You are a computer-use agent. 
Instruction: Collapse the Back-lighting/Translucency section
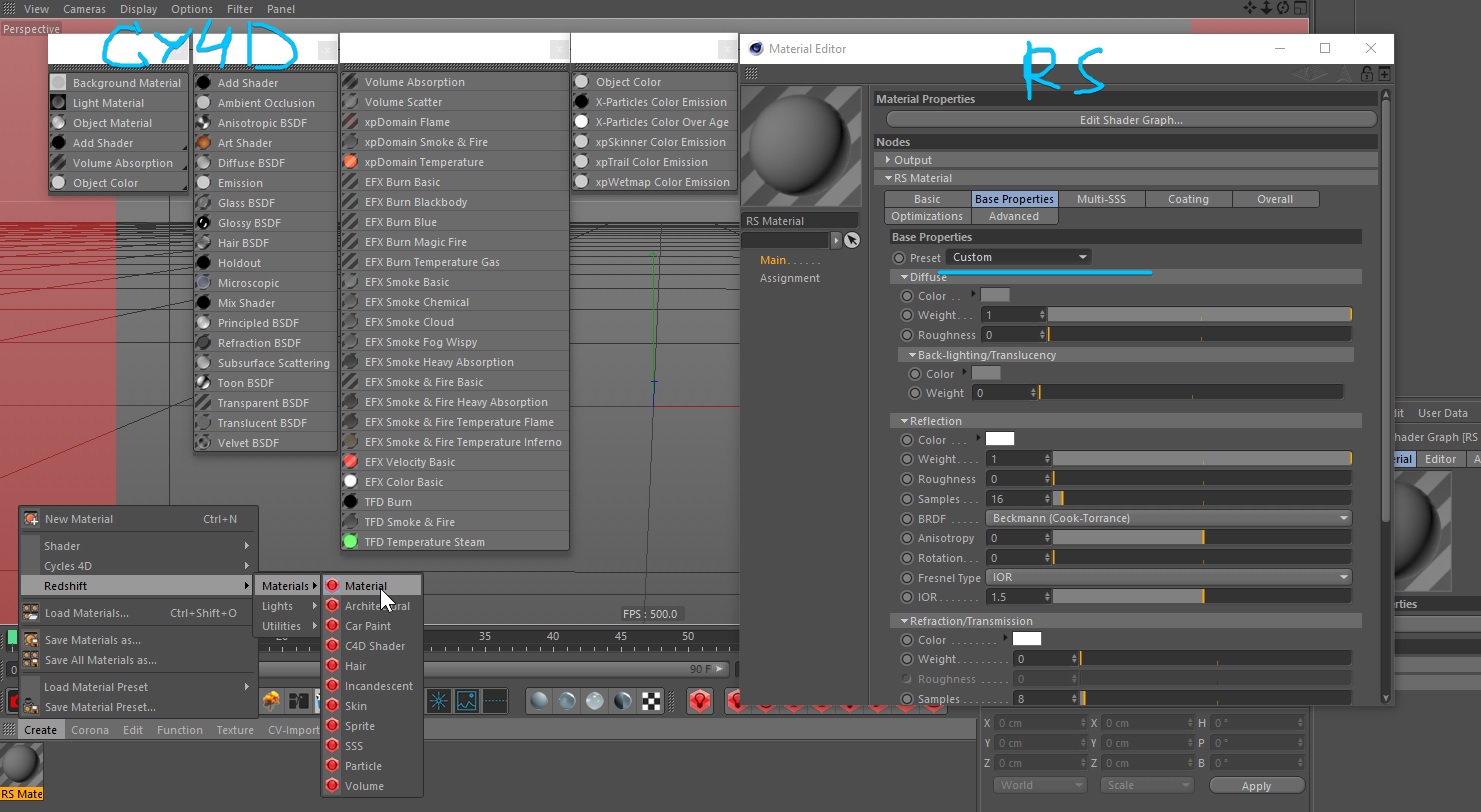912,355
